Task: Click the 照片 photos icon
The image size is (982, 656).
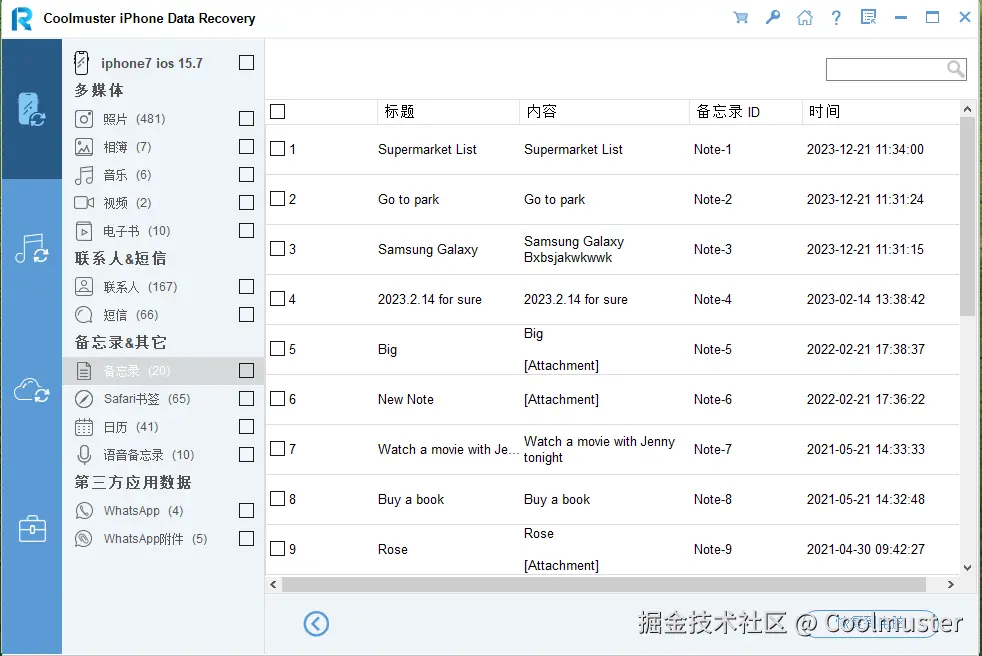Action: pos(84,119)
